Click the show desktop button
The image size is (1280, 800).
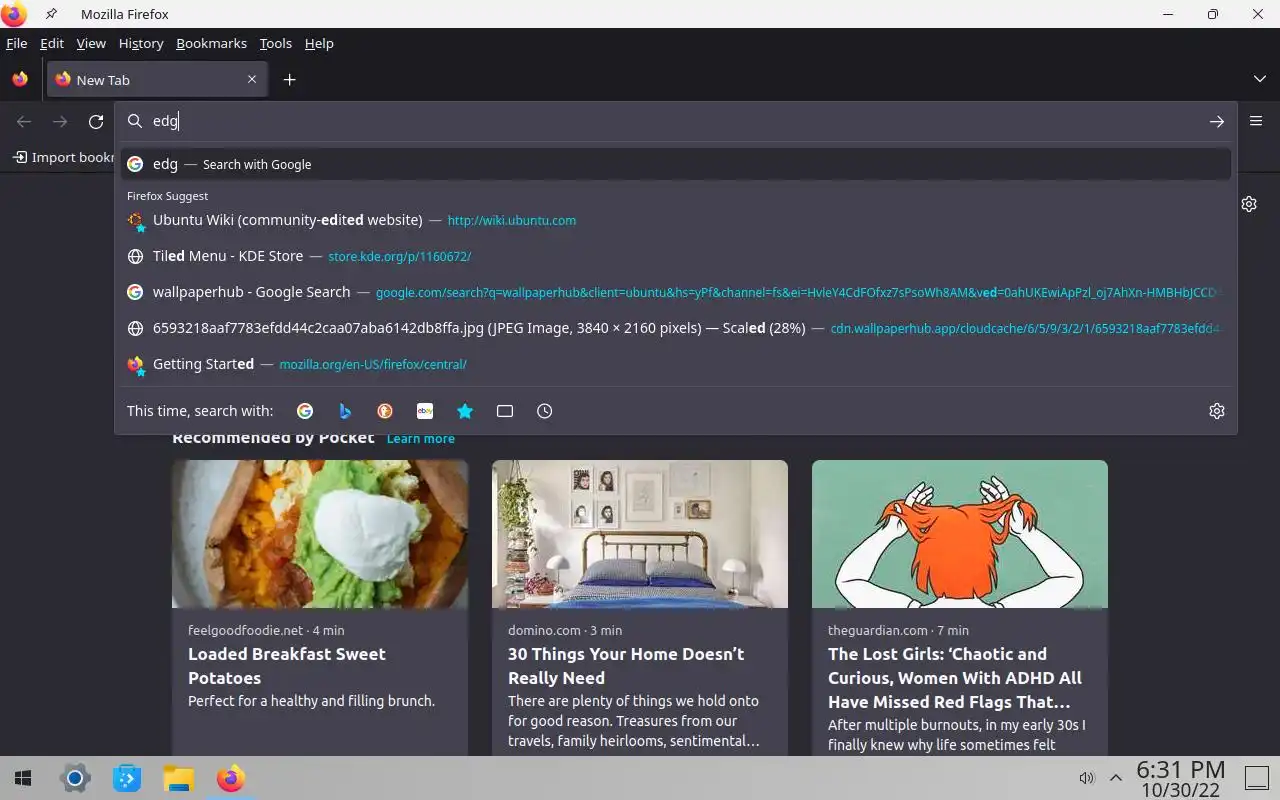pyautogui.click(x=1256, y=778)
